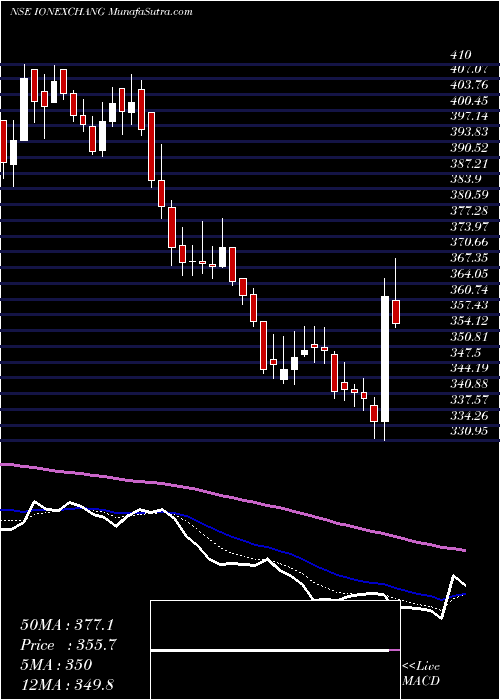The width and height of the screenshot is (500, 700).
Task: Click the 377.28 price axis label
Action: (468, 211)
